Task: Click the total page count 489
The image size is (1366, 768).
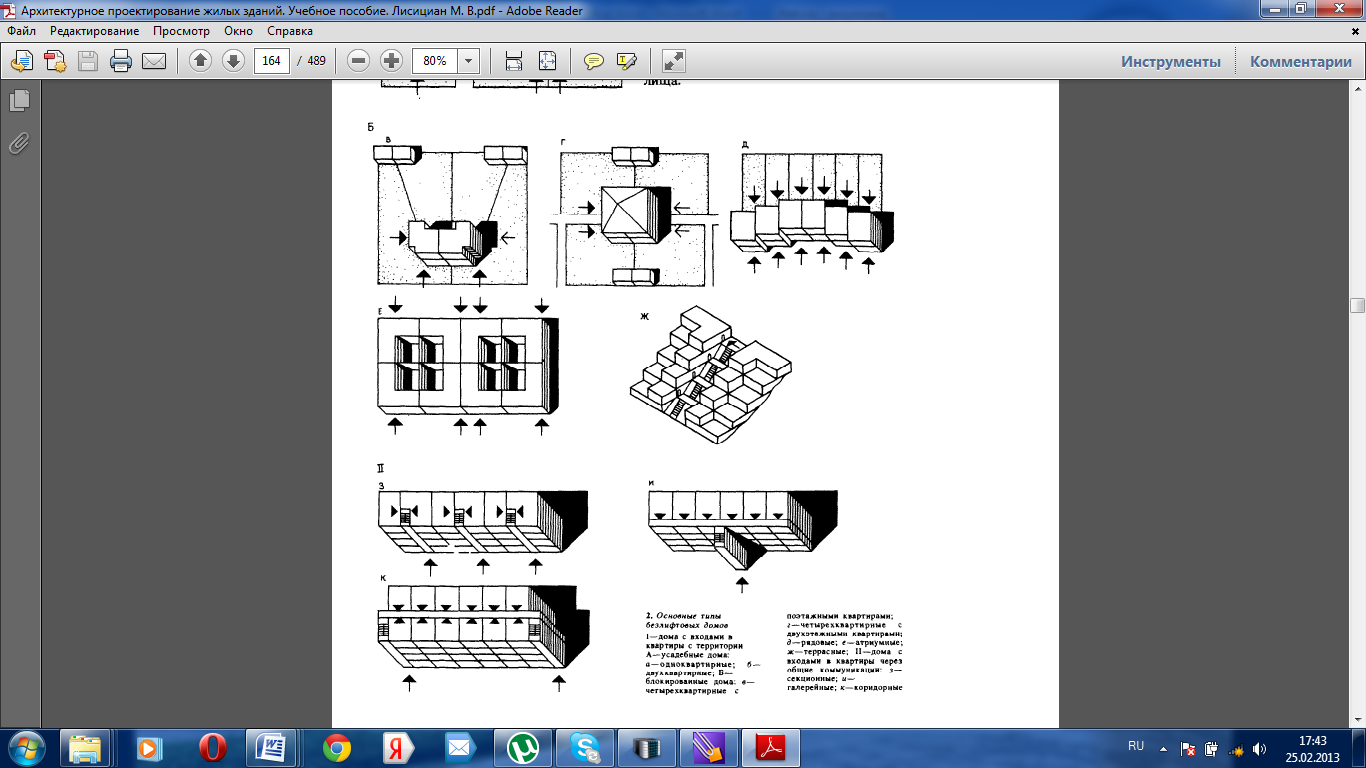Action: click(x=316, y=61)
